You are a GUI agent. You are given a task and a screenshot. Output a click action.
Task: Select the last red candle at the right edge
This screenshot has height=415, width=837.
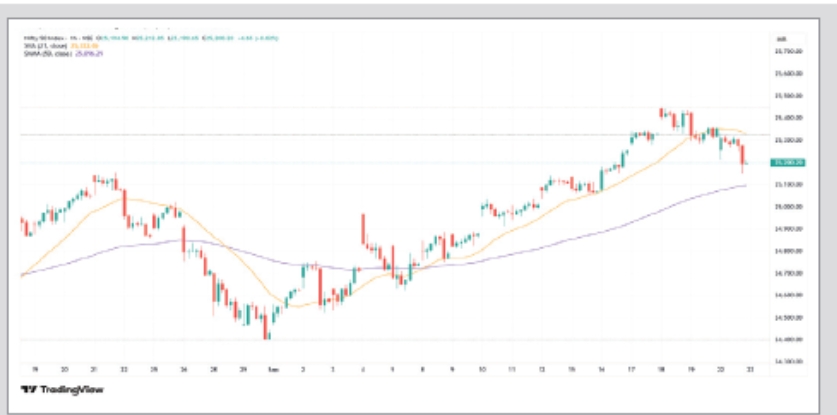pyautogui.click(x=742, y=155)
